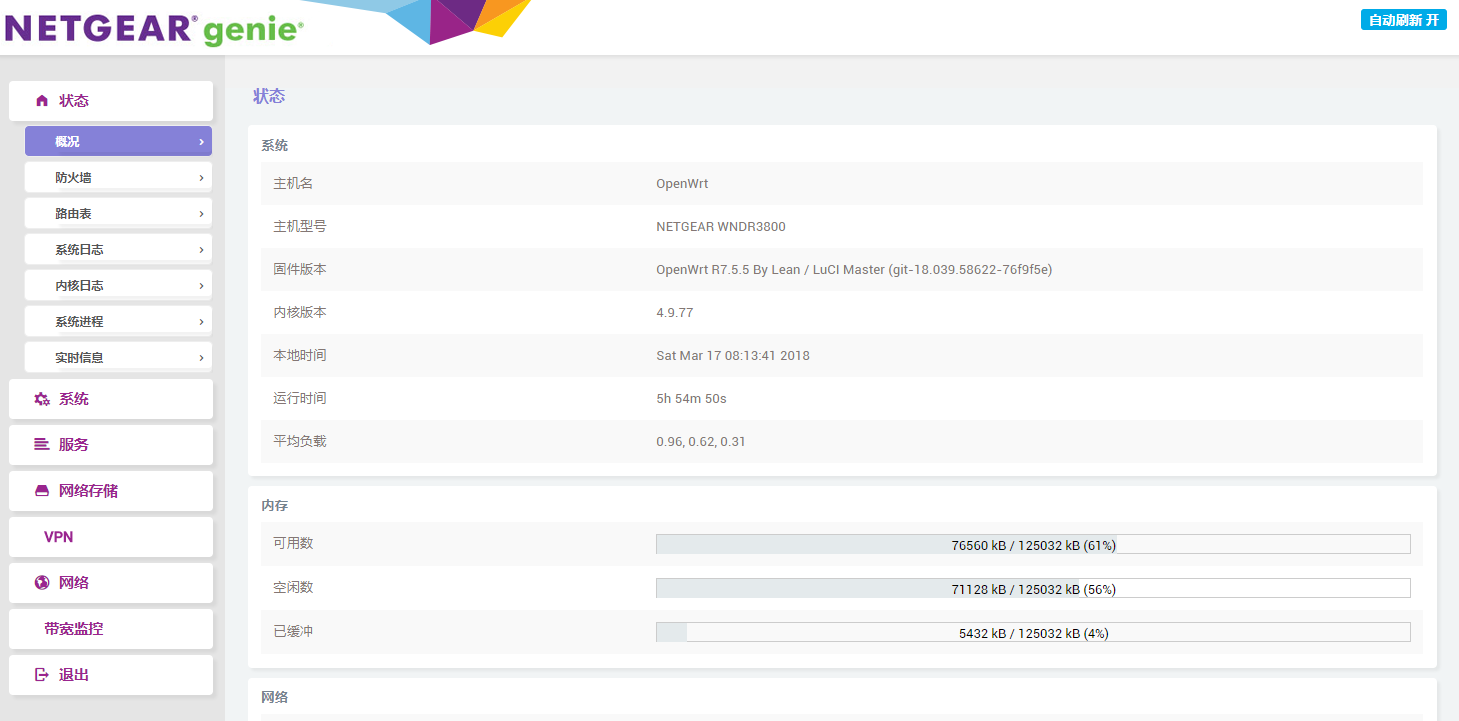Open the 系统进程 processes page
This screenshot has height=721, width=1459.
point(118,321)
